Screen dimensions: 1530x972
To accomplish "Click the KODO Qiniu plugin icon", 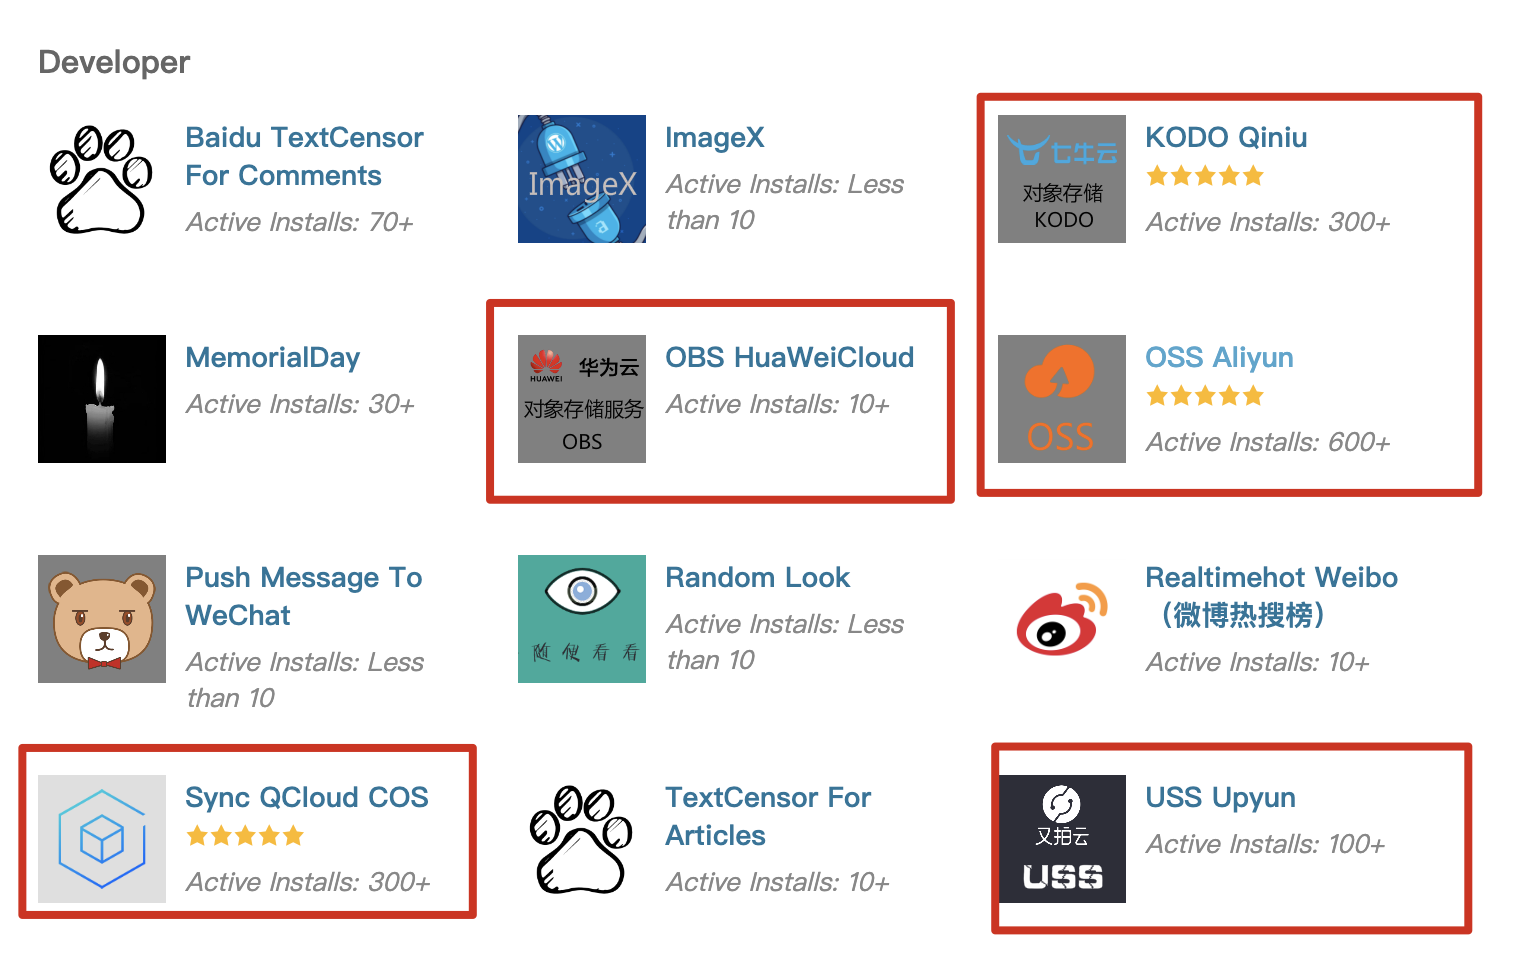I will (x=1061, y=179).
